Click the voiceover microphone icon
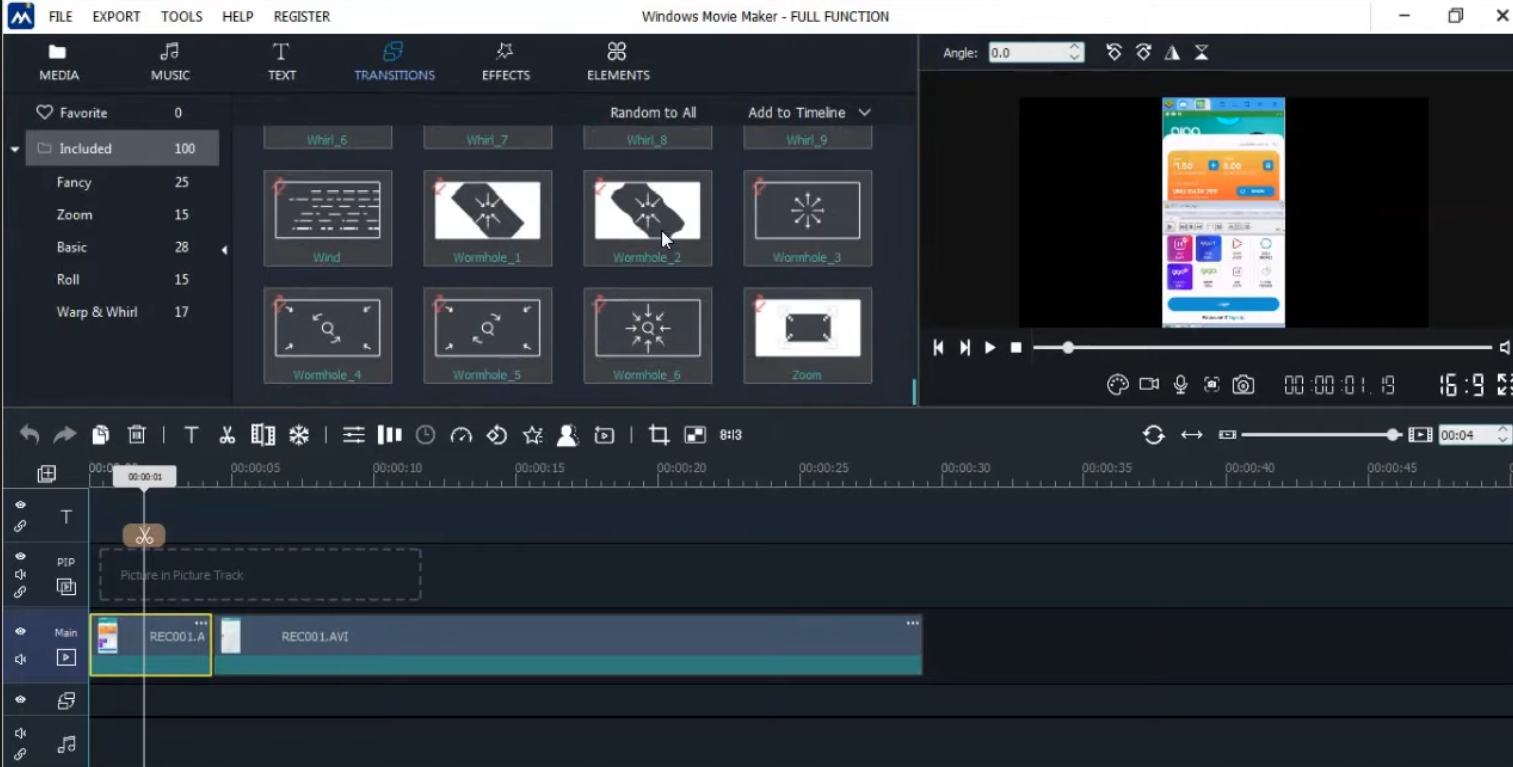The image size is (1513, 767). (1181, 385)
